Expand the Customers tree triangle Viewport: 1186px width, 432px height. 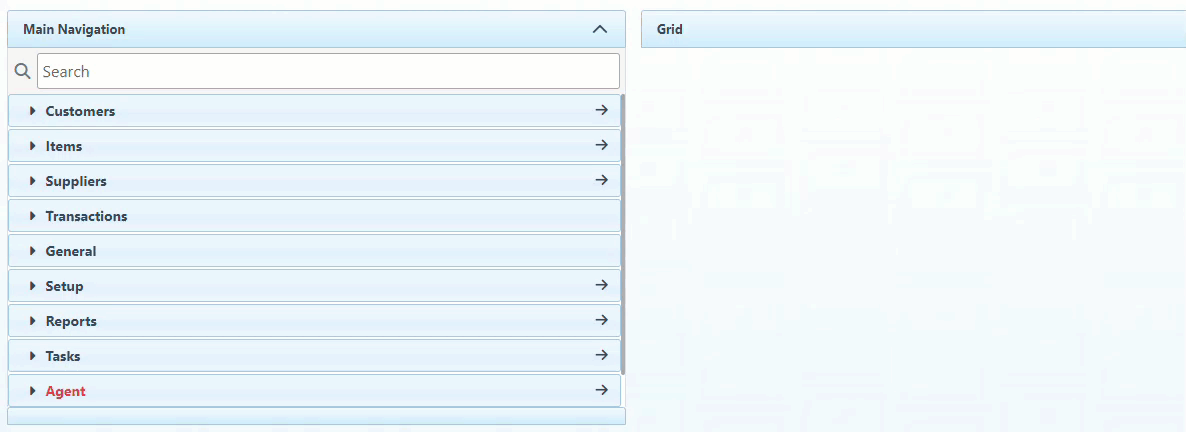pos(33,111)
